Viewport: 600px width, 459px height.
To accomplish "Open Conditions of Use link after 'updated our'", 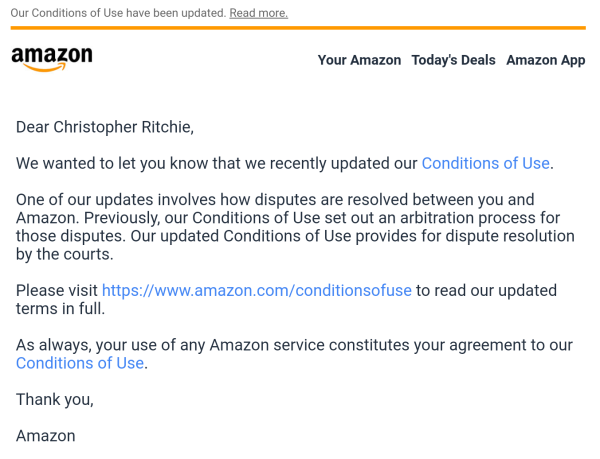I will 486,163.
